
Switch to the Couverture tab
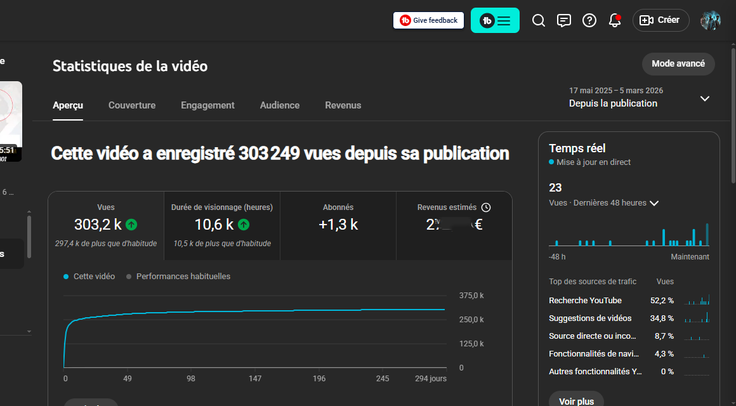132,105
